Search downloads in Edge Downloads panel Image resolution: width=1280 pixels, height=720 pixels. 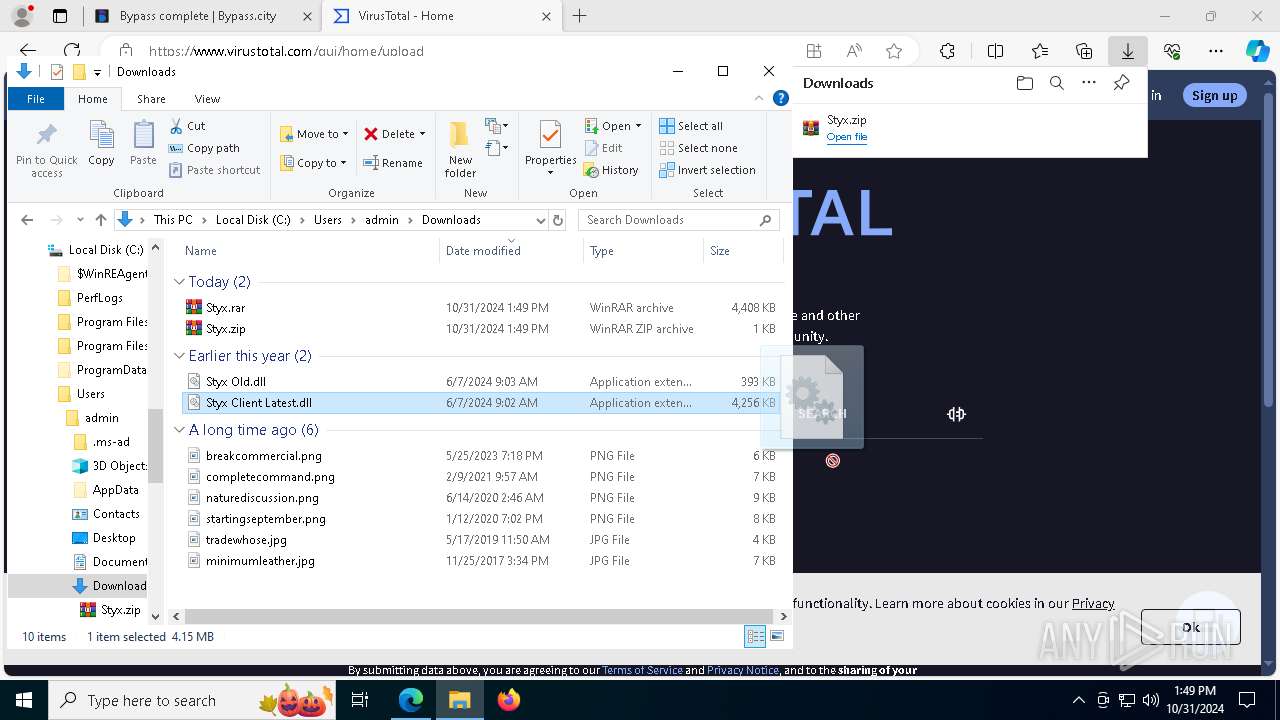[1056, 83]
